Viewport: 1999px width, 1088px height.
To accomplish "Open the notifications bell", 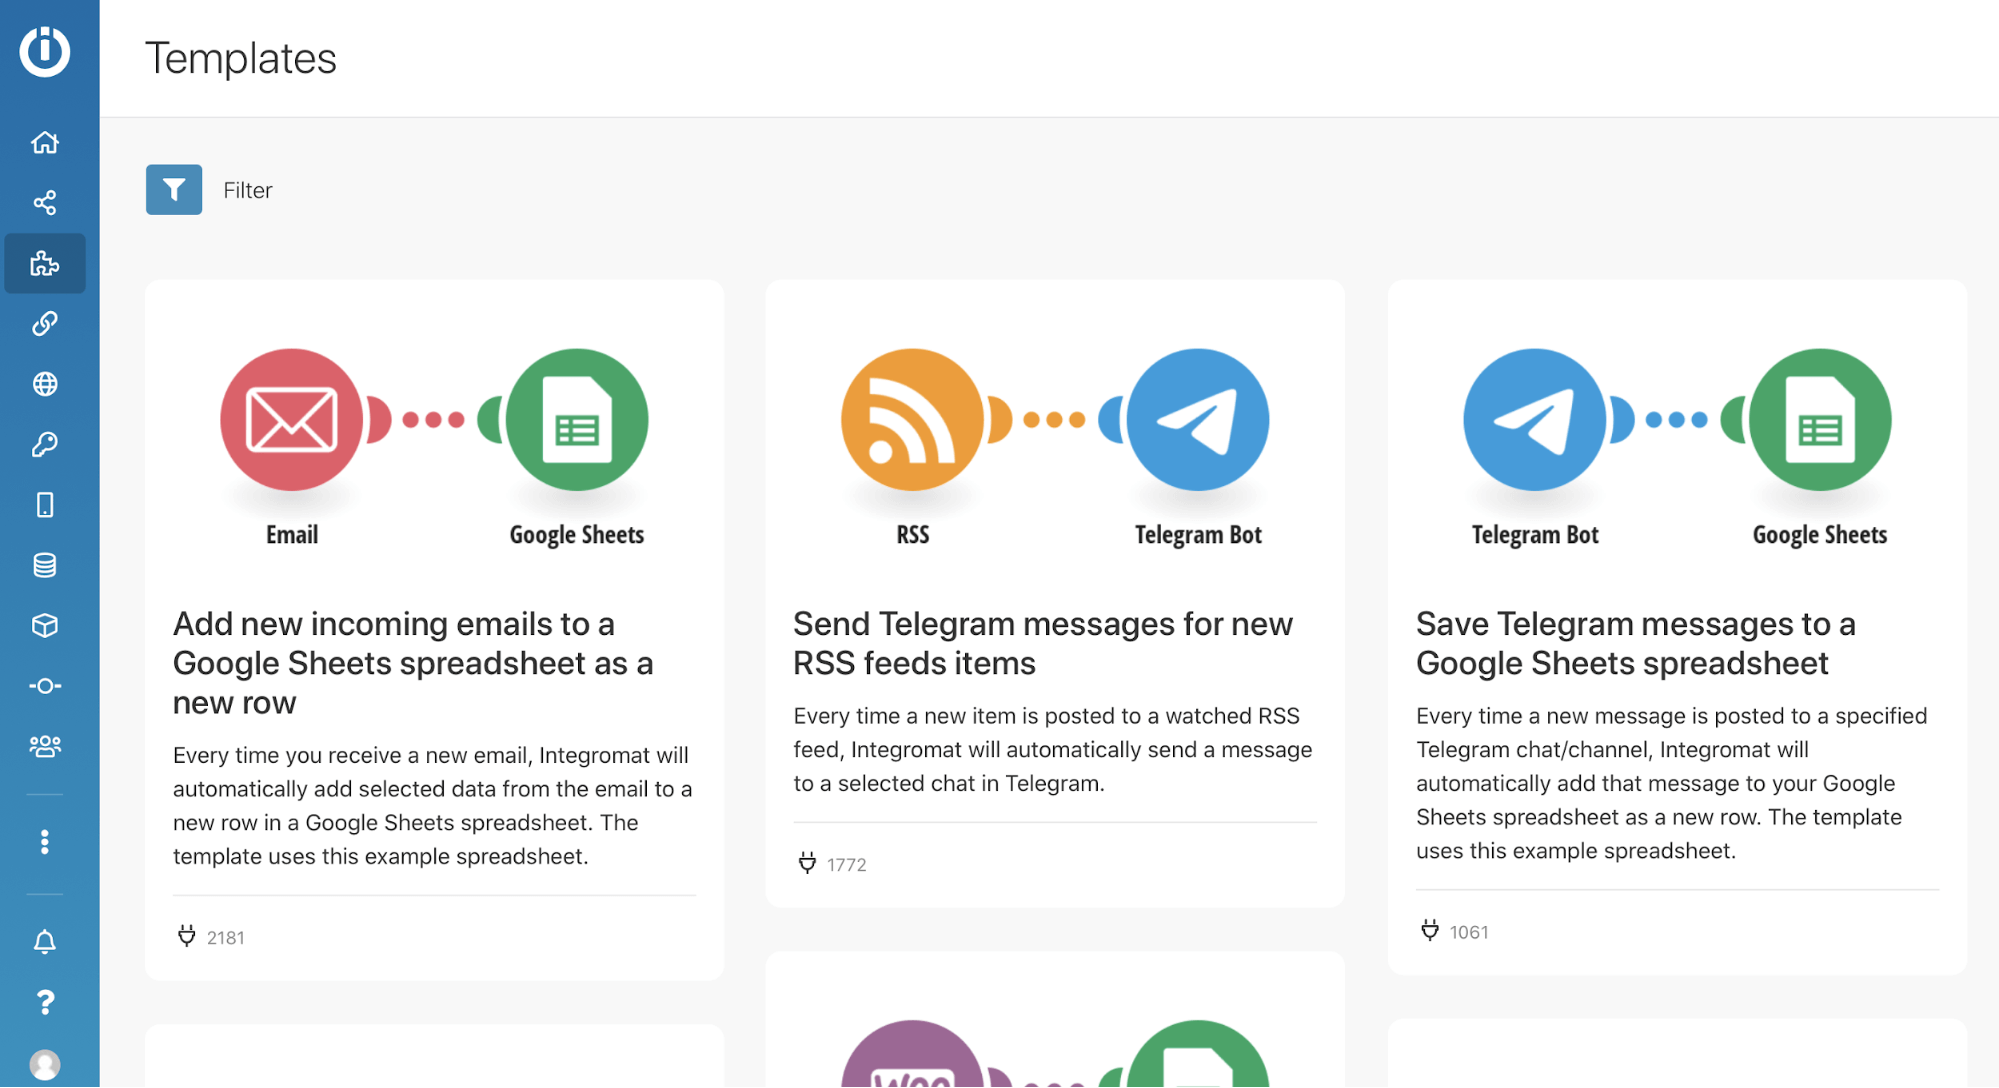I will point(45,940).
